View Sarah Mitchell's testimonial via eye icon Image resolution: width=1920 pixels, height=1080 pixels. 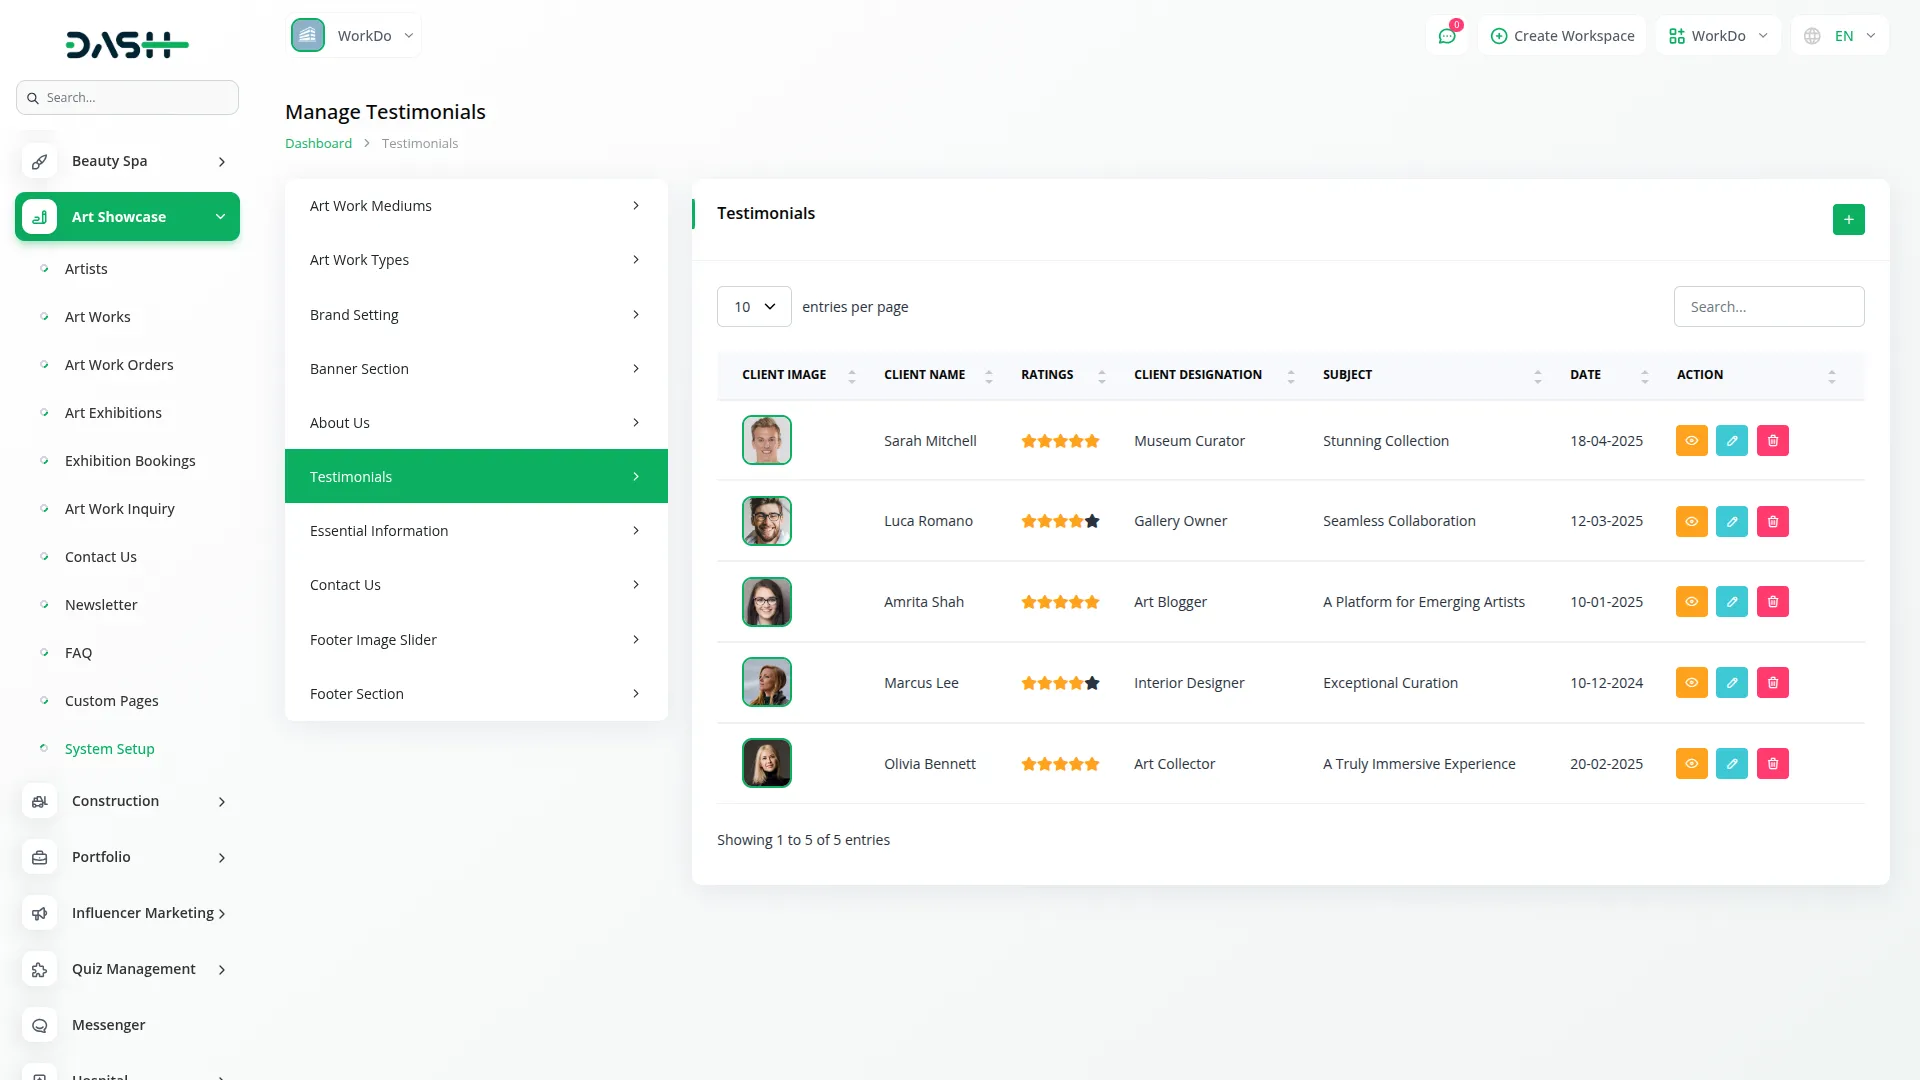pyautogui.click(x=1691, y=441)
